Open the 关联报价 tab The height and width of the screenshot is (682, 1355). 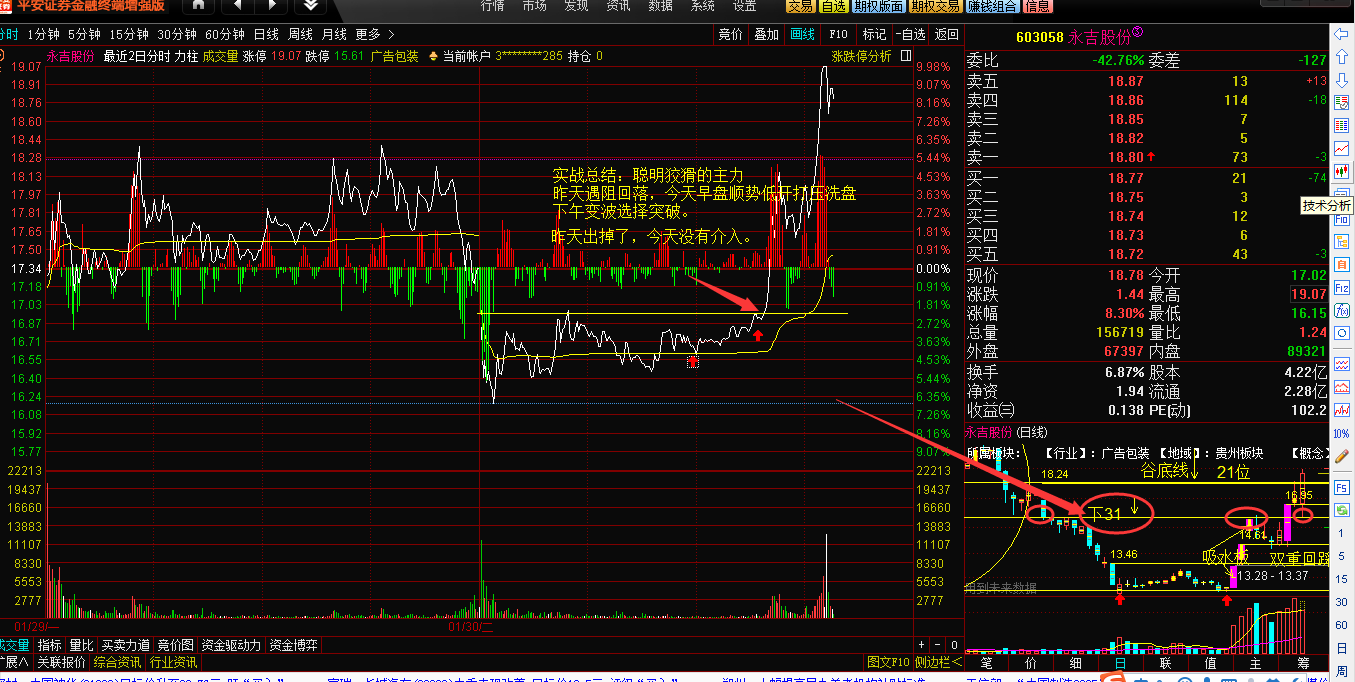[x=61, y=662]
